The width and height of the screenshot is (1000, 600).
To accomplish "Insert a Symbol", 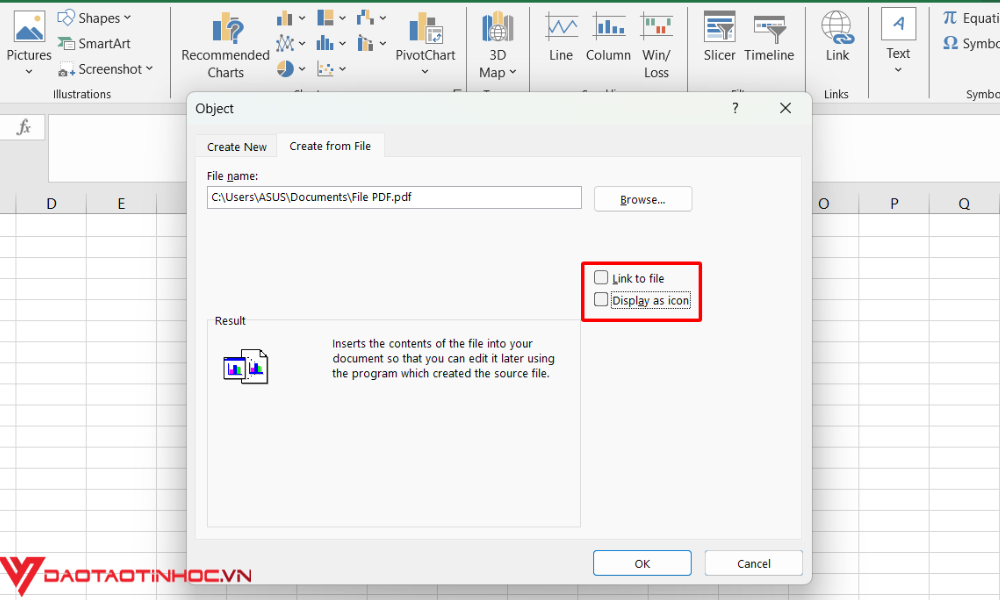I will point(974,43).
